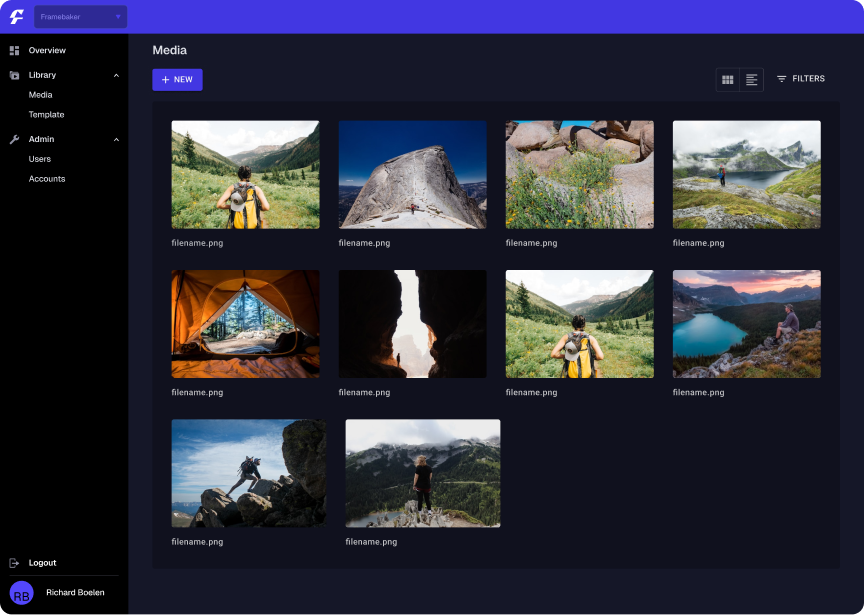Click the Library folder icon
This screenshot has width=864, height=615.
pos(14,75)
